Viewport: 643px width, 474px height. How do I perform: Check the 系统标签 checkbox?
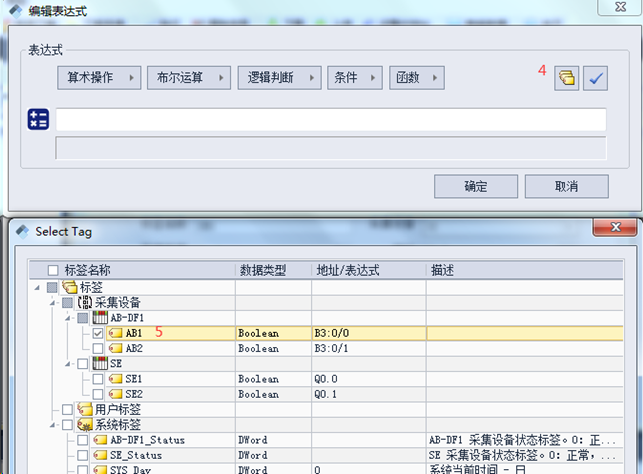tap(67, 425)
